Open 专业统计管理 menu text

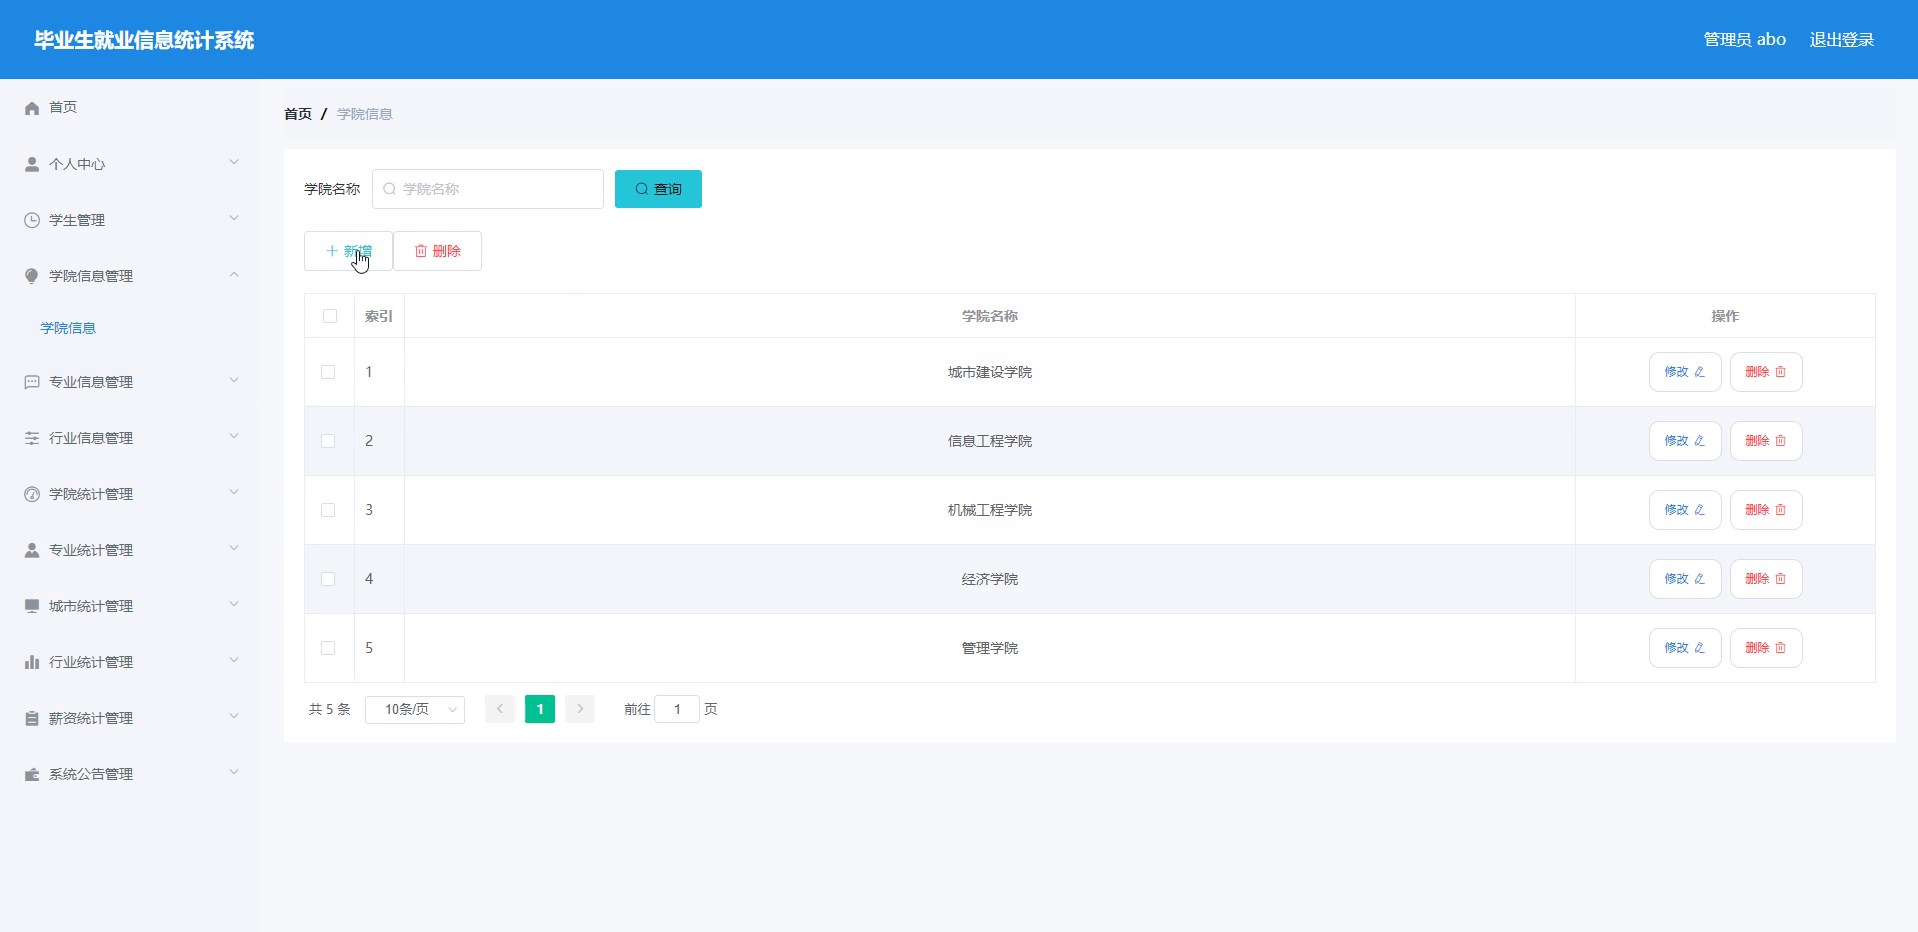(91, 550)
